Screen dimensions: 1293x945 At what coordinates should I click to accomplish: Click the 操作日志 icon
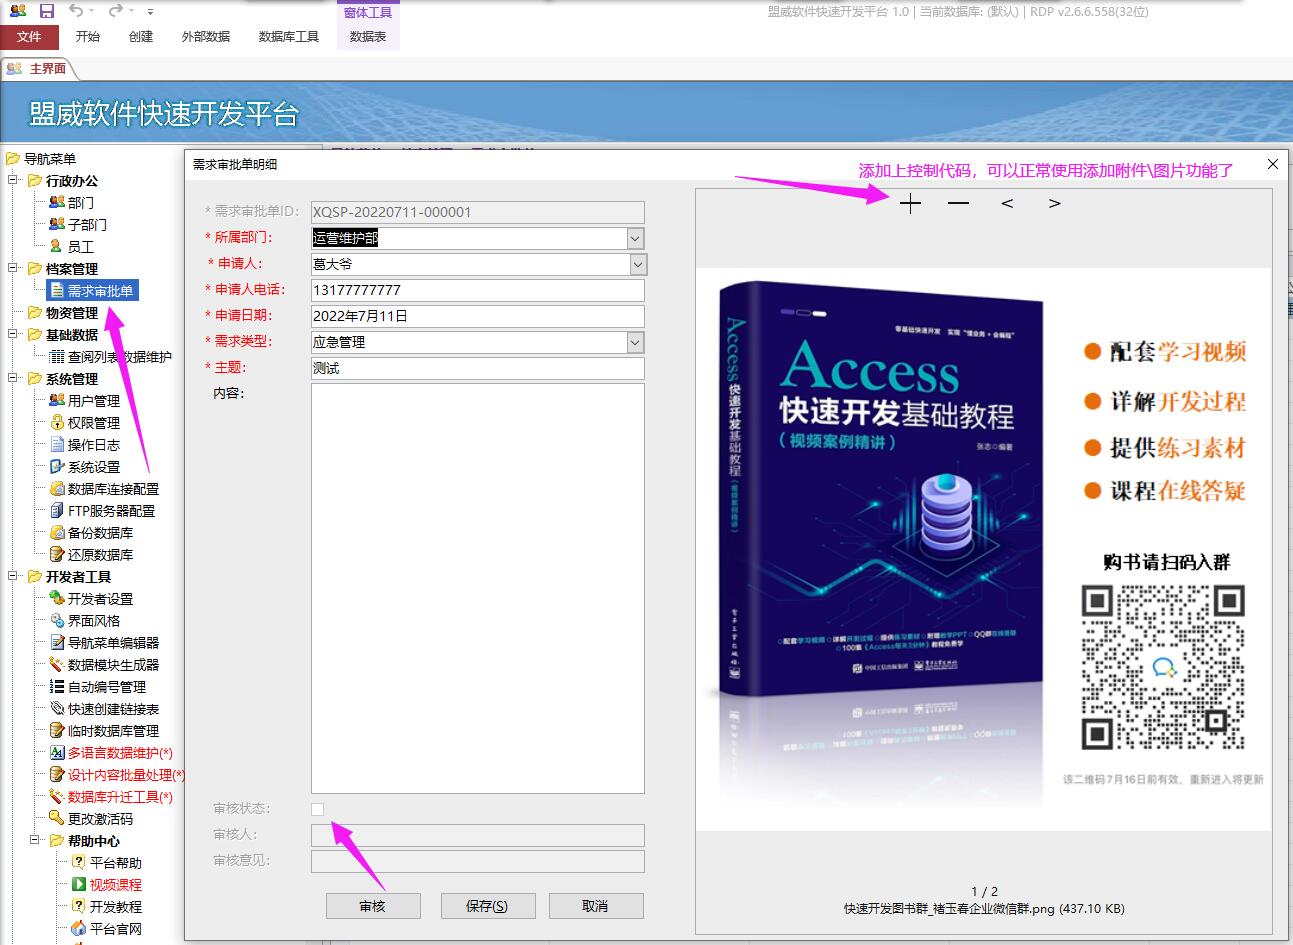click(x=57, y=444)
